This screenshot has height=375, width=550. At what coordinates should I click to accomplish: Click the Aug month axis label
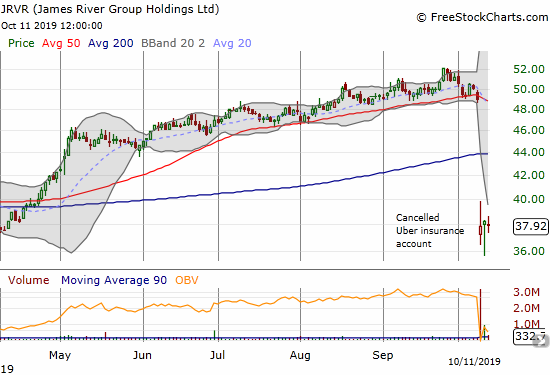300,355
